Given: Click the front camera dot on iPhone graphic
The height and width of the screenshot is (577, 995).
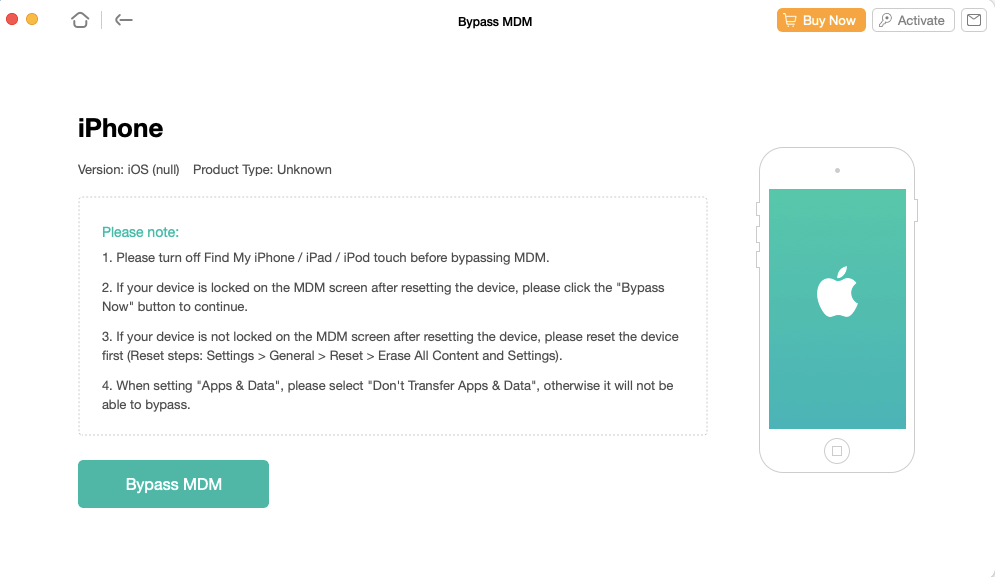Looking at the screenshot, I should (x=837, y=170).
